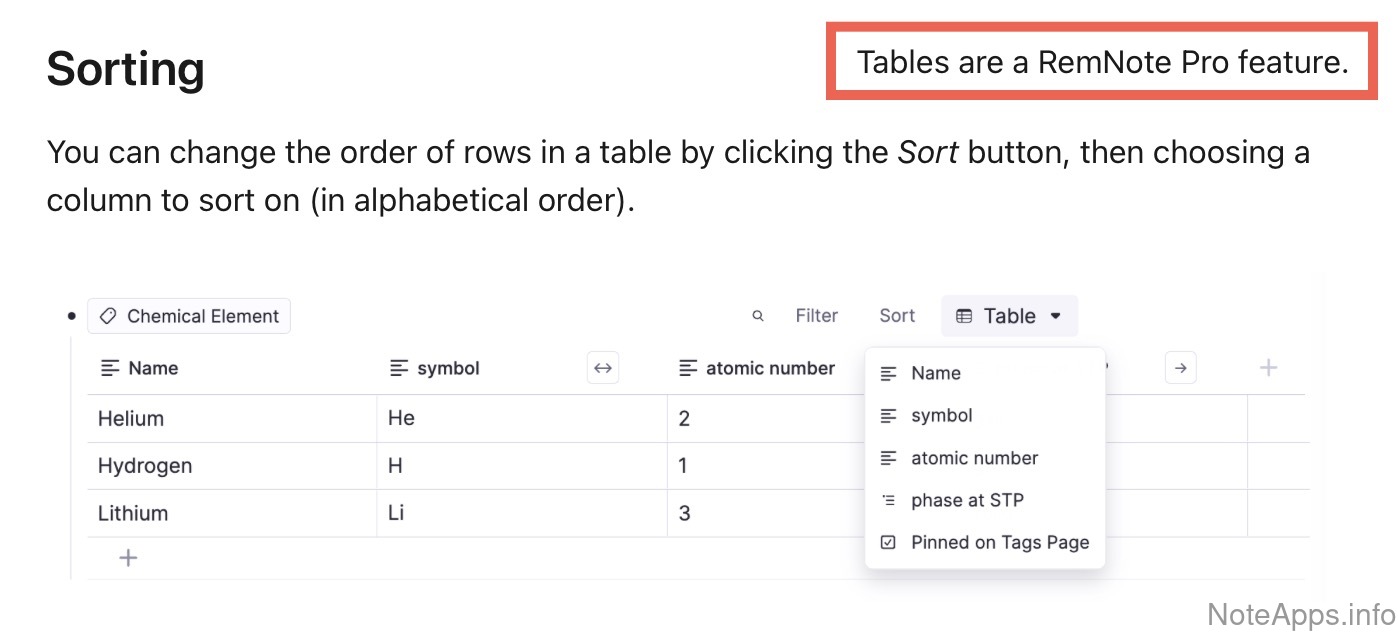Screen dimensions: 1398x634
Task: Click the Sort button
Action: 897,316
